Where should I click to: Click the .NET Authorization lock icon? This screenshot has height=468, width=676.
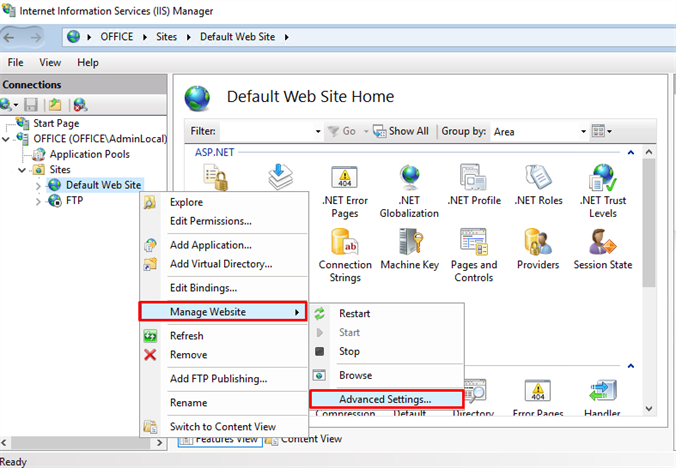click(x=216, y=177)
